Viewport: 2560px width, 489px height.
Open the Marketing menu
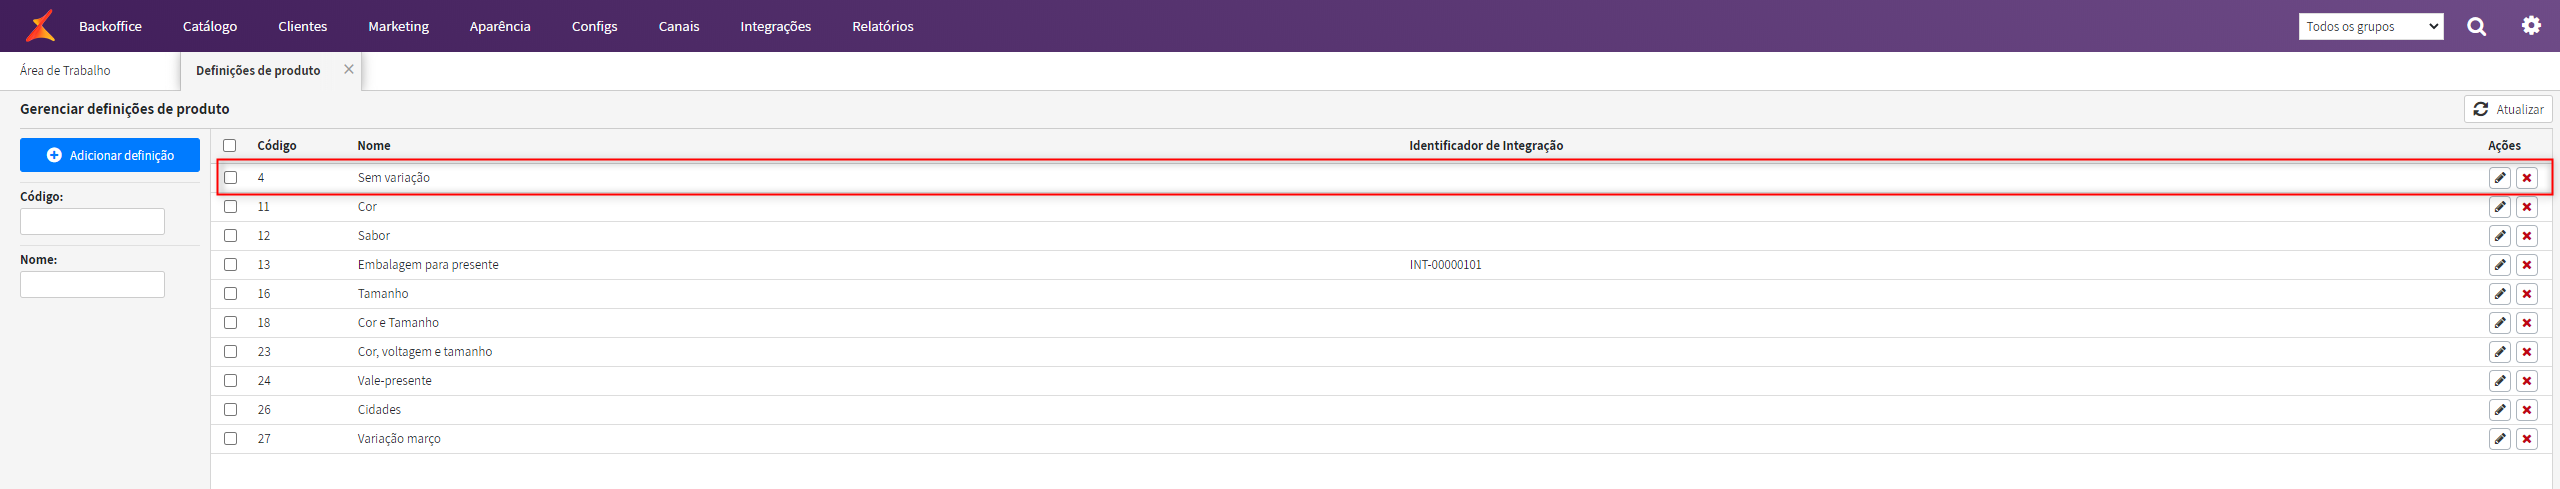click(398, 26)
